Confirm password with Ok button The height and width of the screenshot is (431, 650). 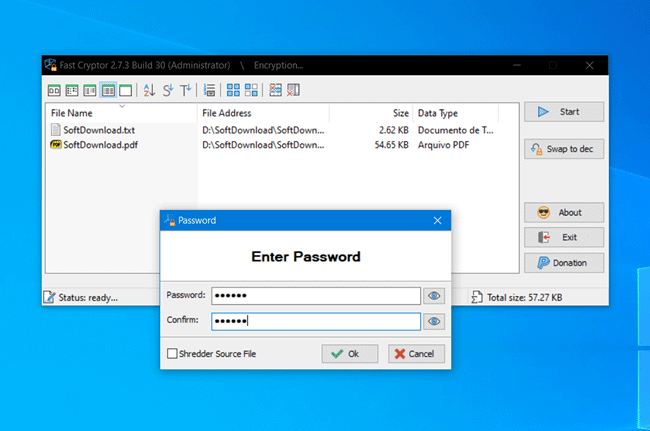coord(349,354)
